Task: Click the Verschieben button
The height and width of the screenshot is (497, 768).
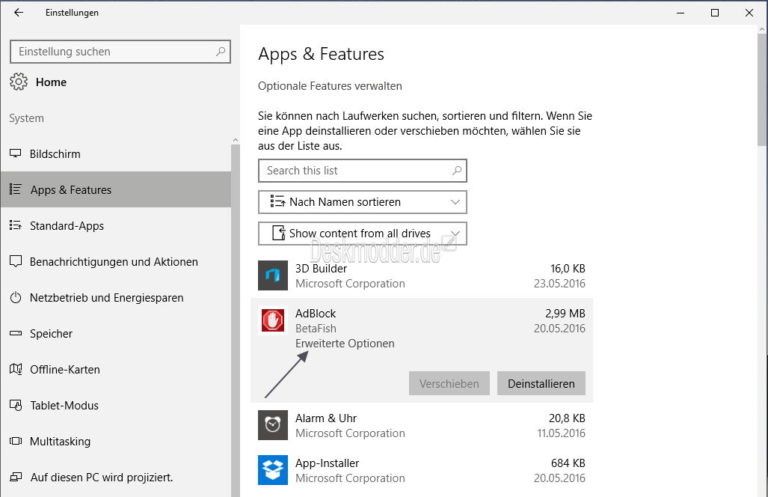Action: tap(449, 383)
